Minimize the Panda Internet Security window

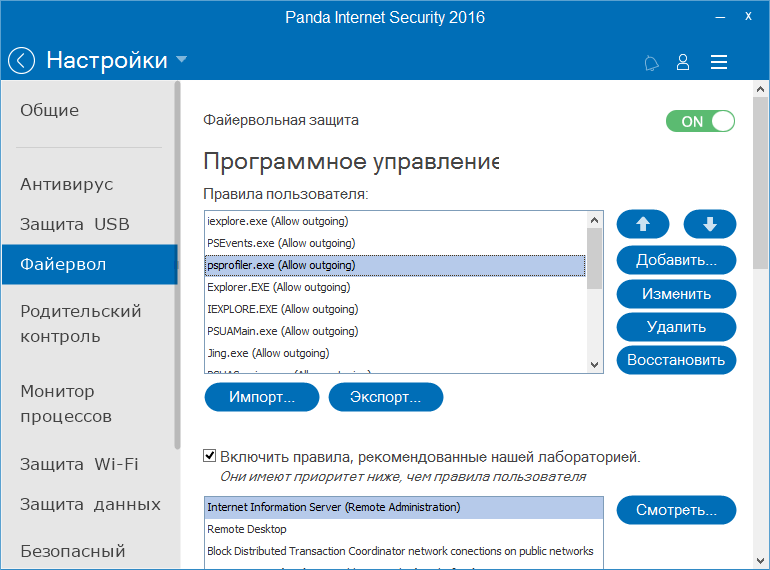click(720, 17)
